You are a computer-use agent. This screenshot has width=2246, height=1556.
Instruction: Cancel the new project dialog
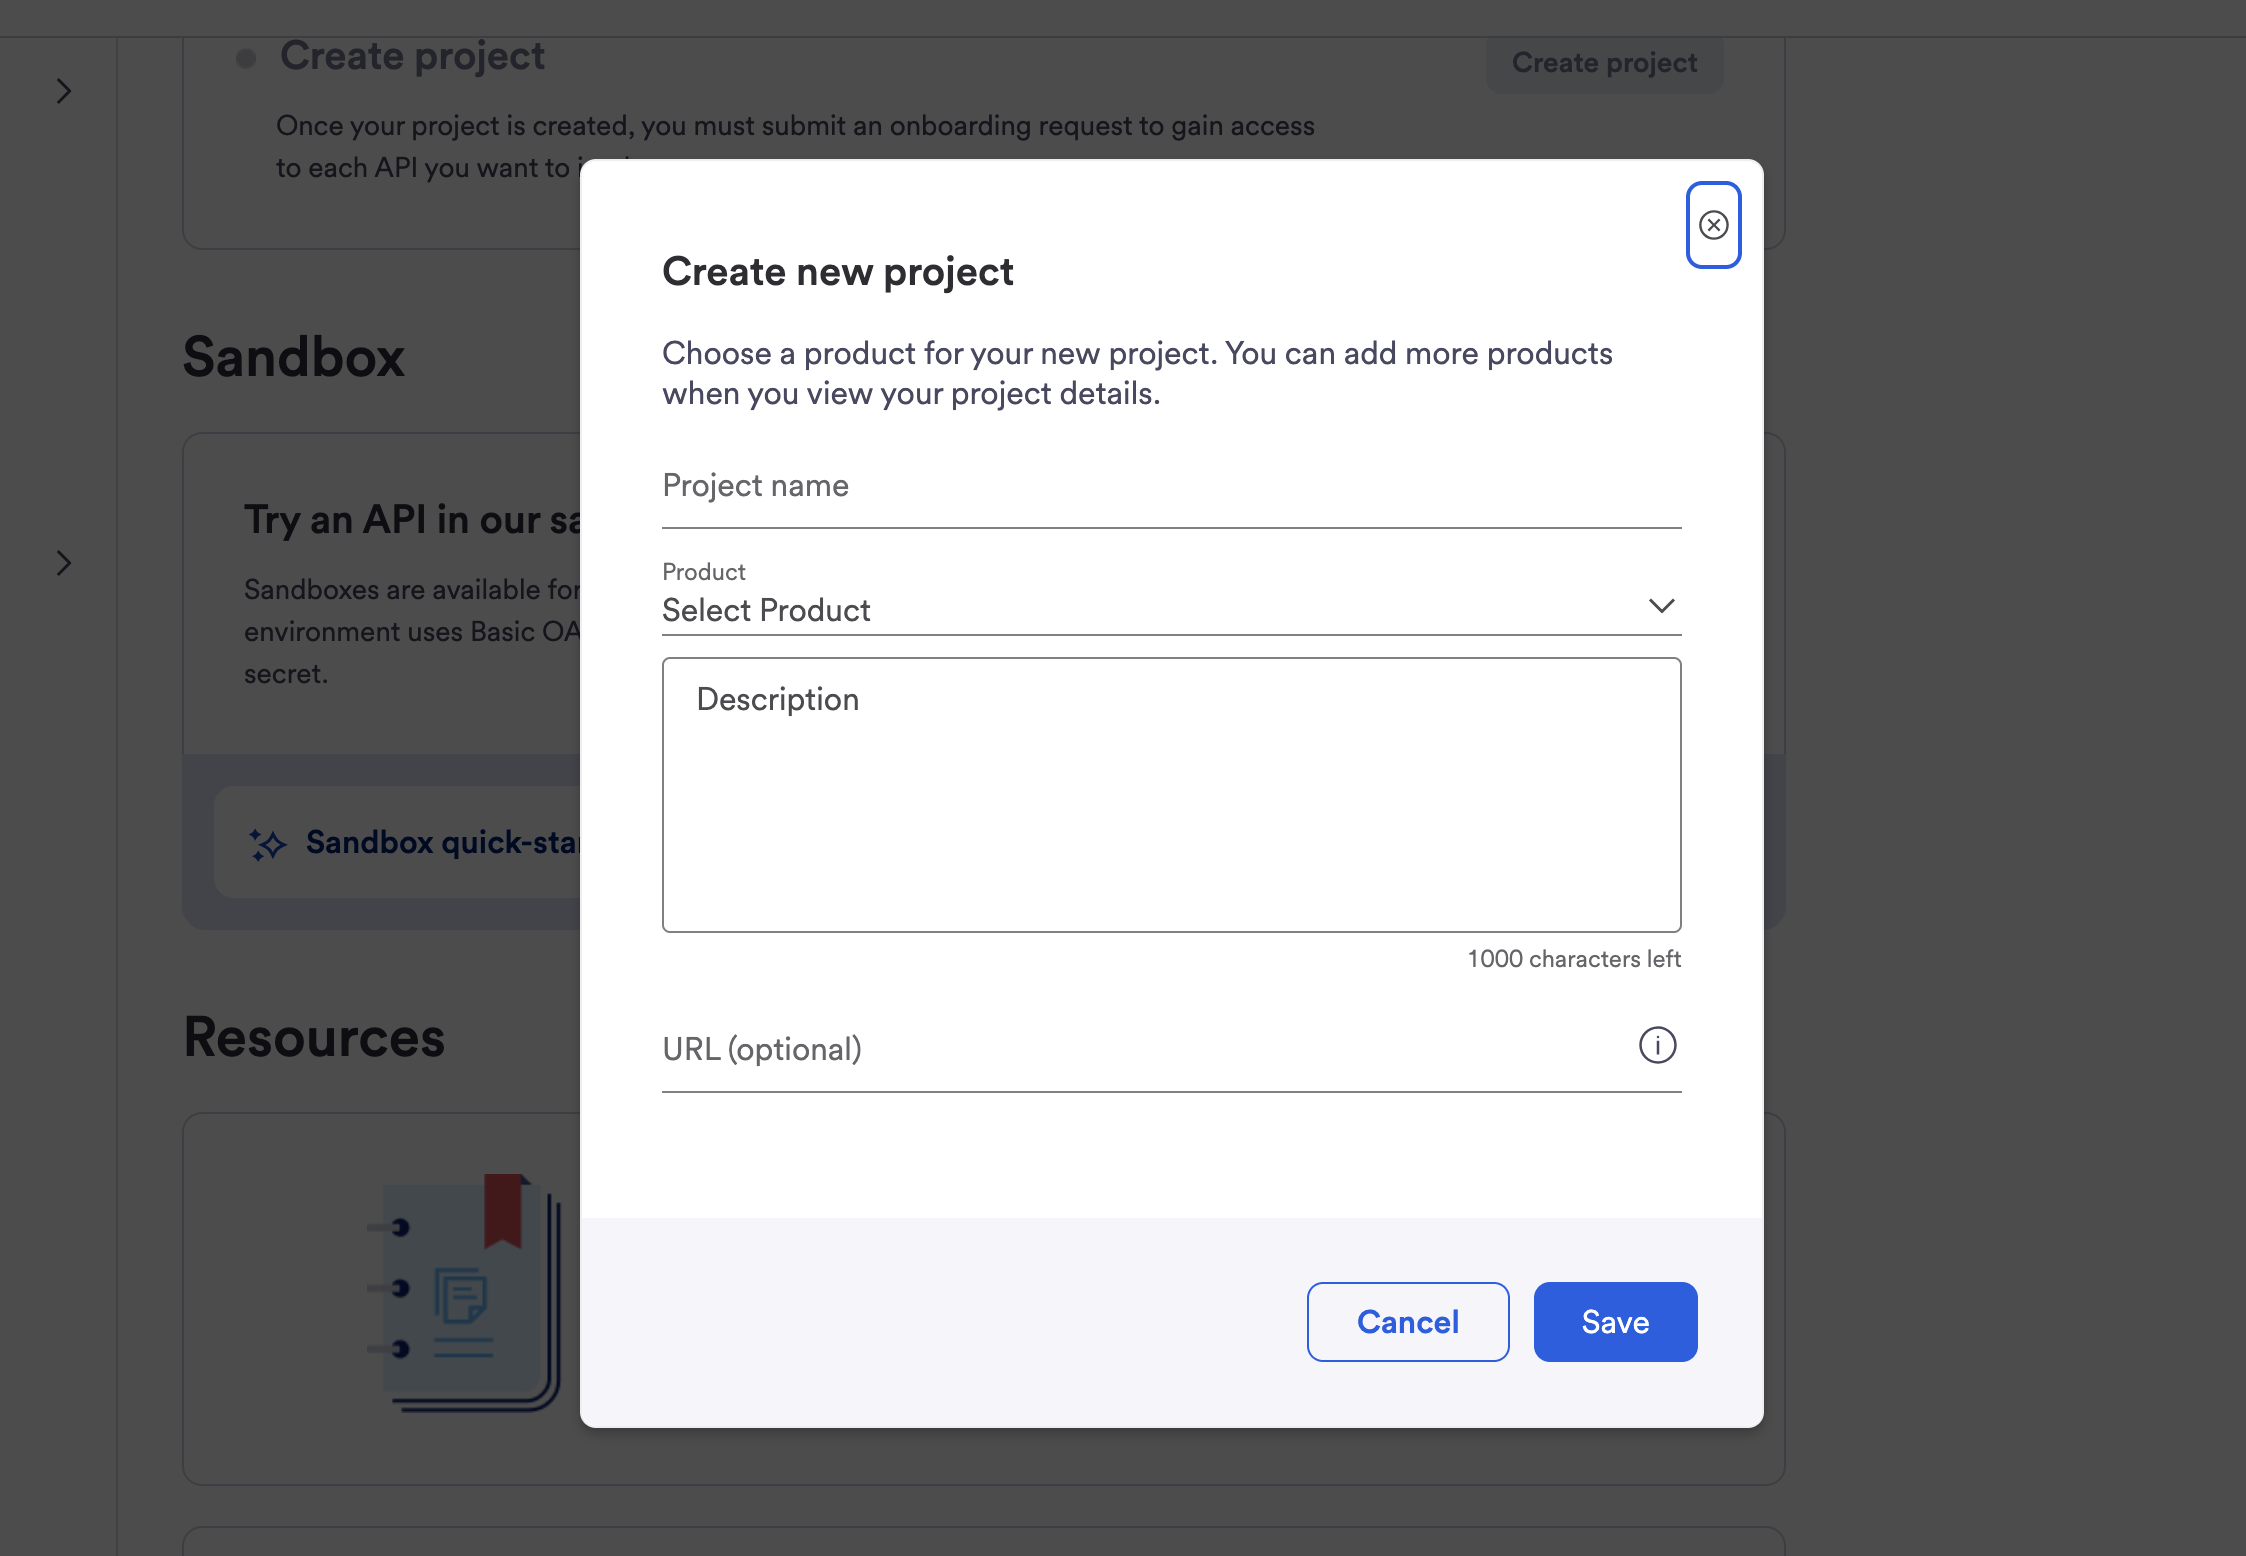[x=1407, y=1322]
